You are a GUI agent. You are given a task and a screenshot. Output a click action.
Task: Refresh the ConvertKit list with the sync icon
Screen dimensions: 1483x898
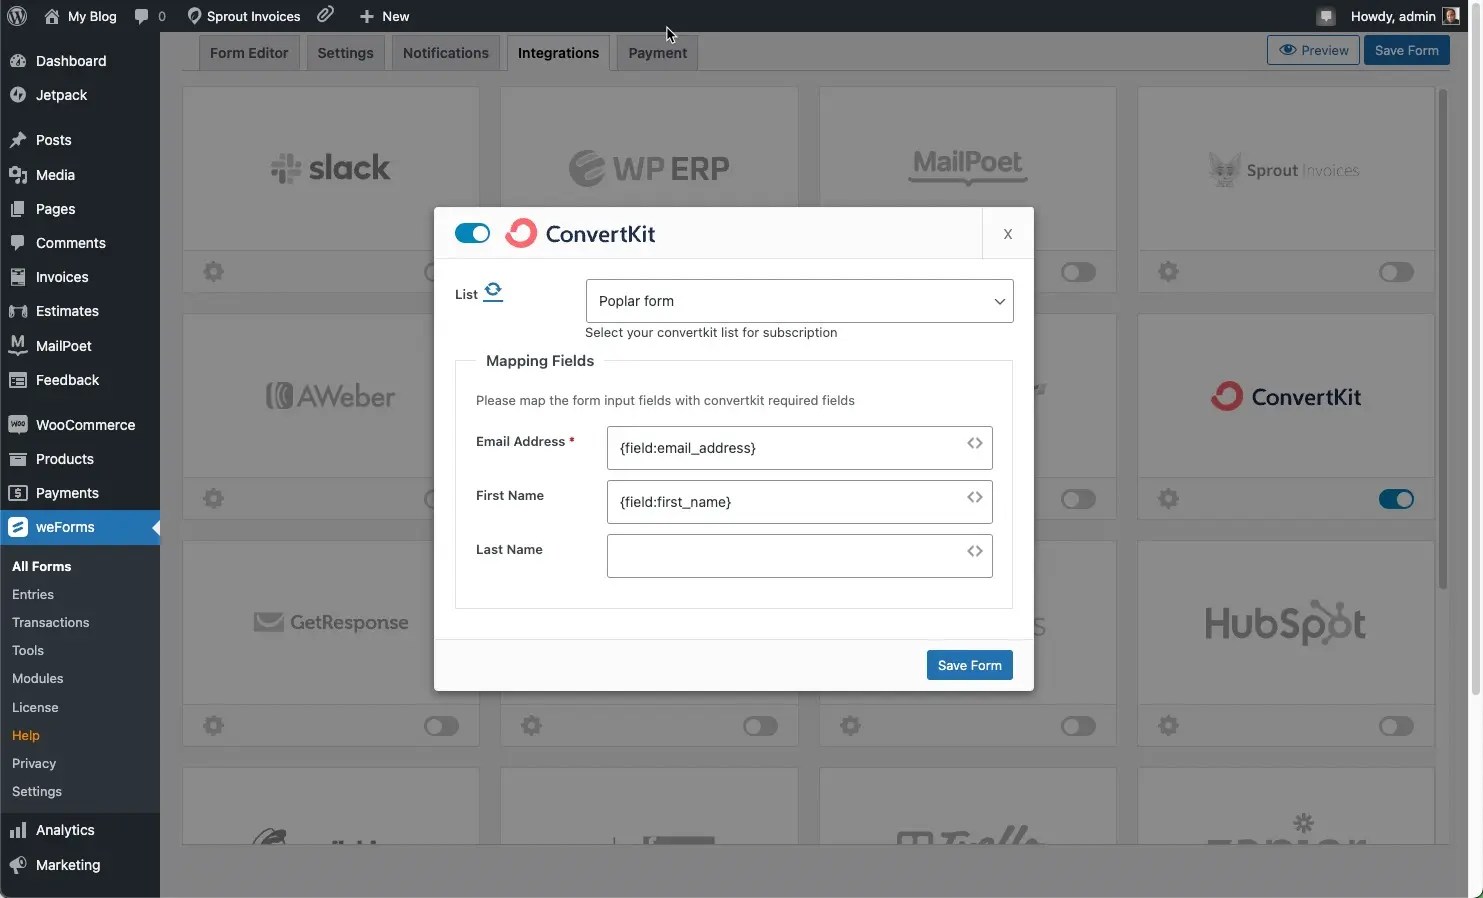click(496, 291)
